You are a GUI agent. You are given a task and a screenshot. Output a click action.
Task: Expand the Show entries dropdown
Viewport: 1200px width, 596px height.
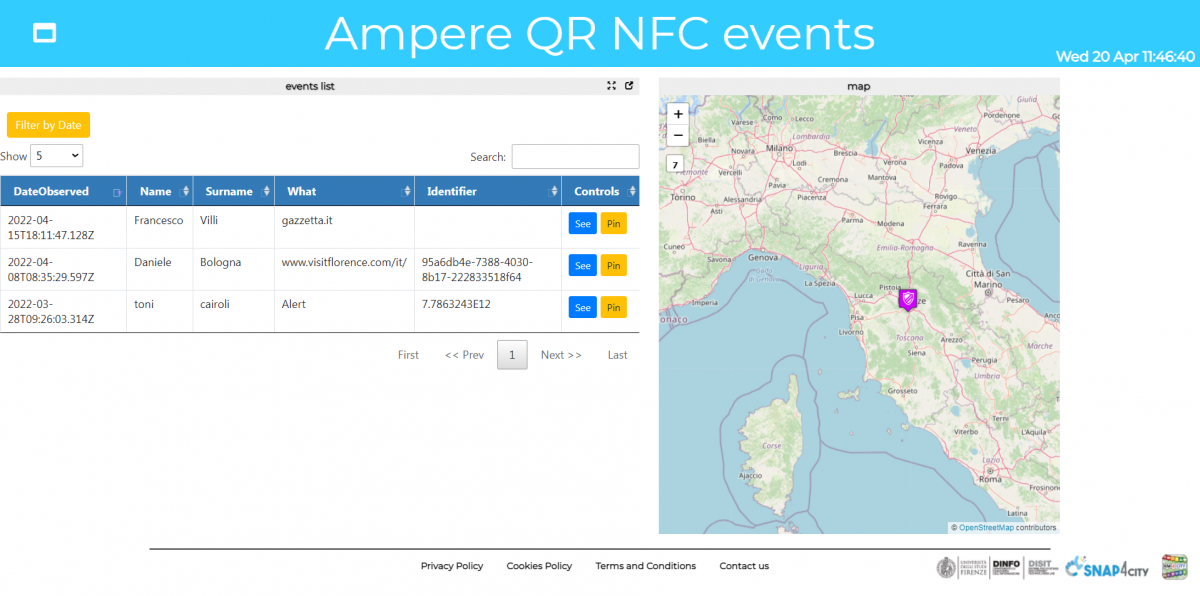(57, 156)
